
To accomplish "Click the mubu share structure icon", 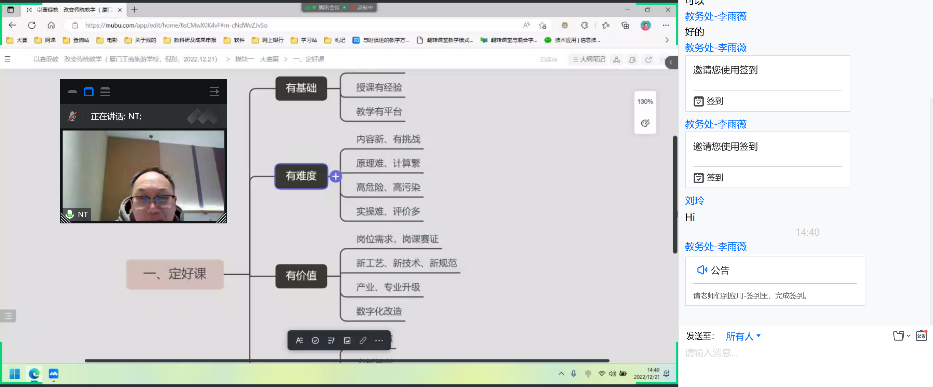I will (616, 59).
